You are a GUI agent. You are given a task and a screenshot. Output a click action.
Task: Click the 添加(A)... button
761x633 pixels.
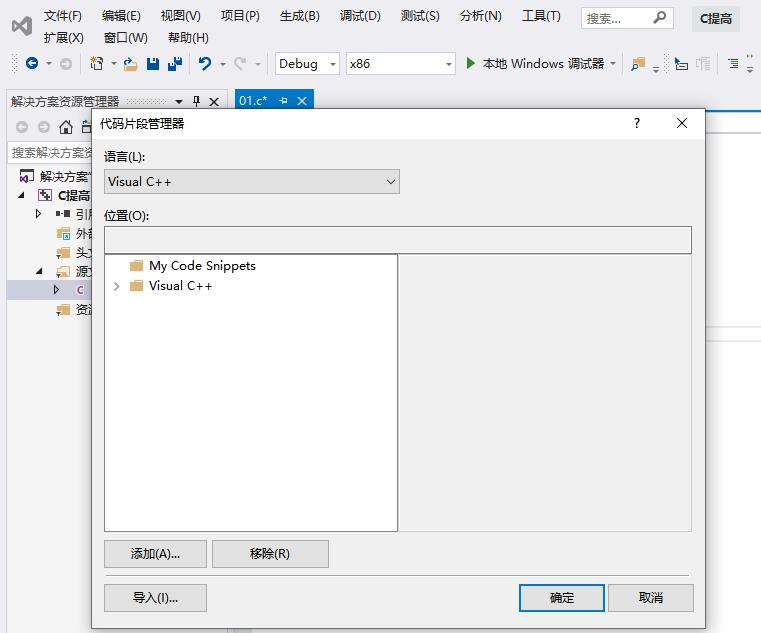point(155,554)
